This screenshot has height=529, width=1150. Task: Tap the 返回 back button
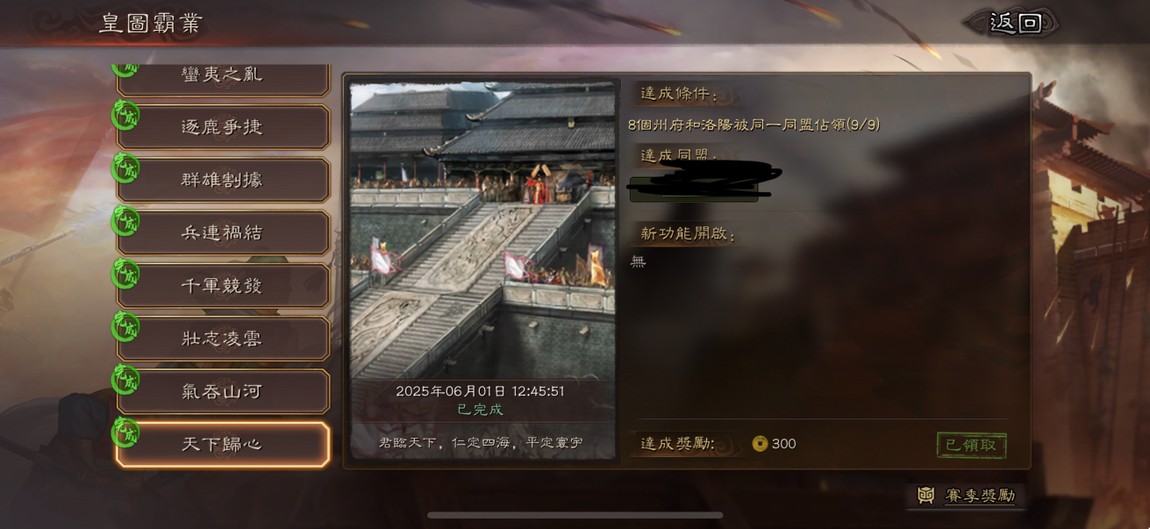pyautogui.click(x=1016, y=22)
